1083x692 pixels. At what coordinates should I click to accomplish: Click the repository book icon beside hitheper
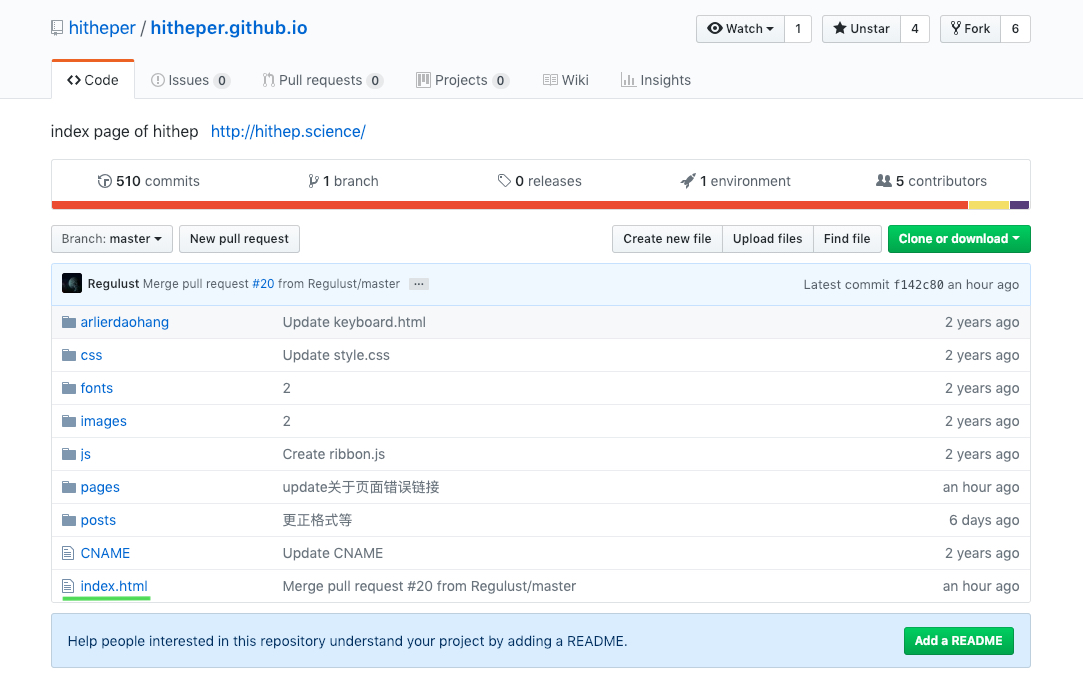point(57,28)
